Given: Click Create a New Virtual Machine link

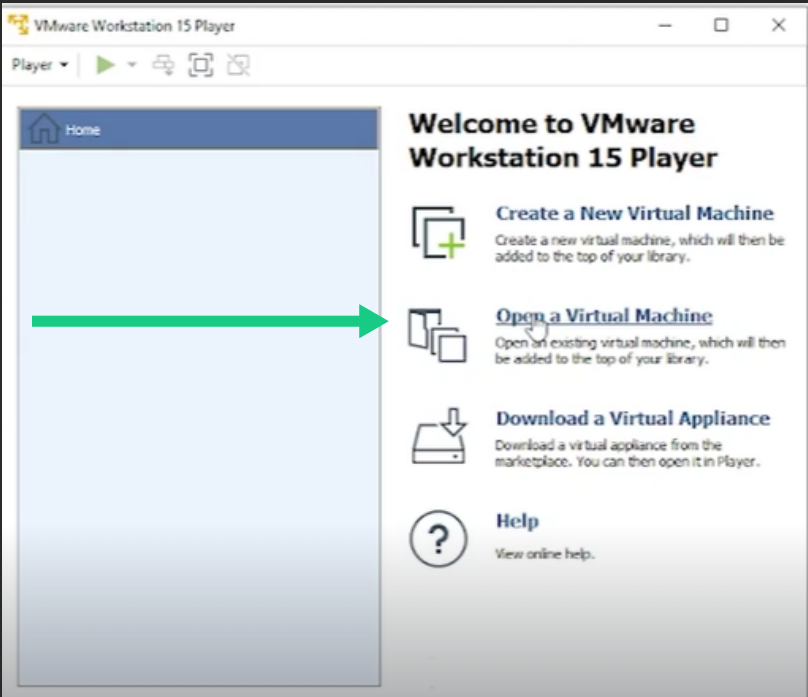Looking at the screenshot, I should 634,213.
